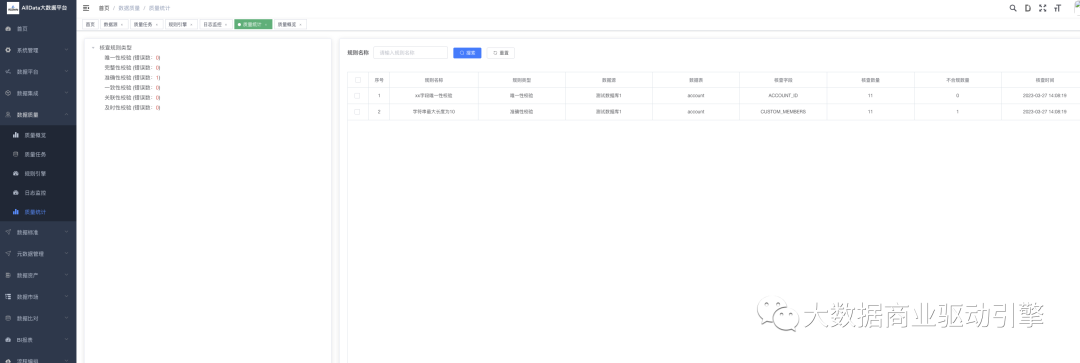Open the font size icon in top bar
1080x363 pixels.
point(1057,8)
